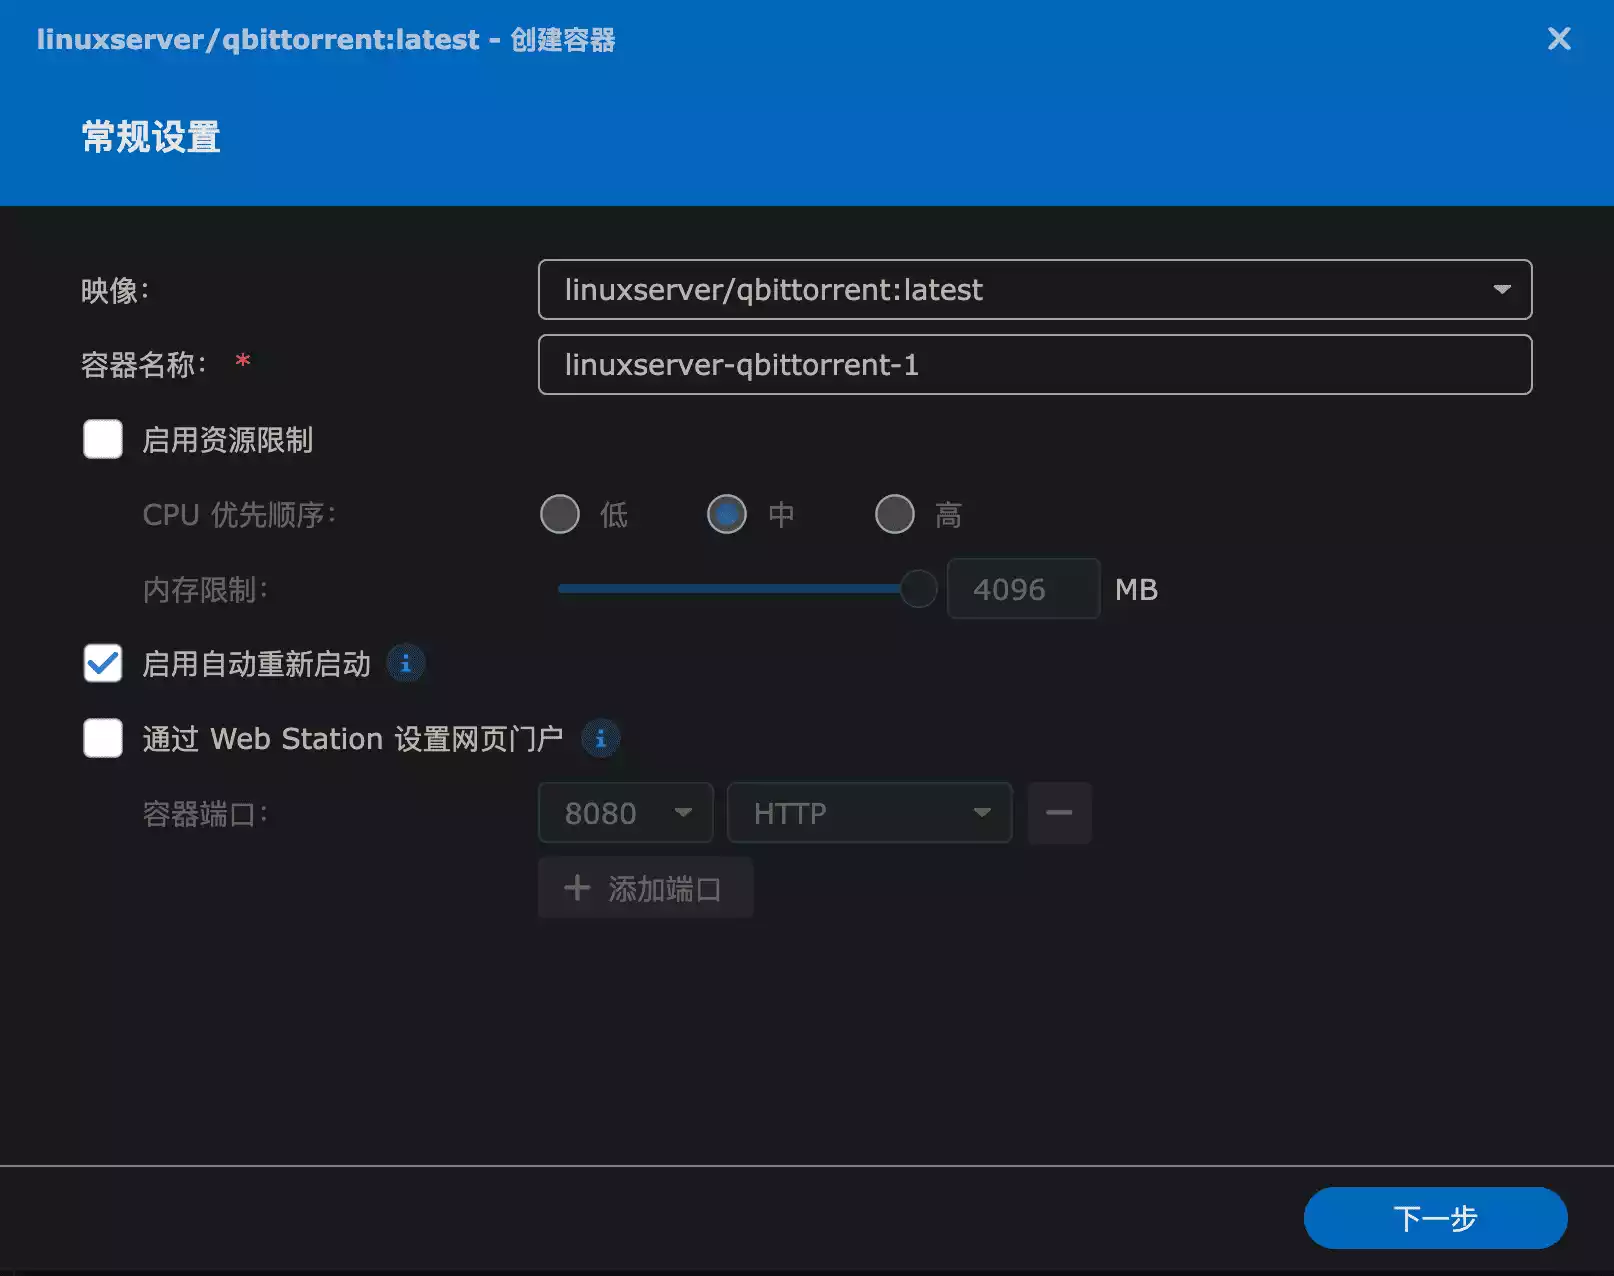Disable 启用自动重新启动 checkbox
Screen dimensions: 1614x1276
[101, 663]
